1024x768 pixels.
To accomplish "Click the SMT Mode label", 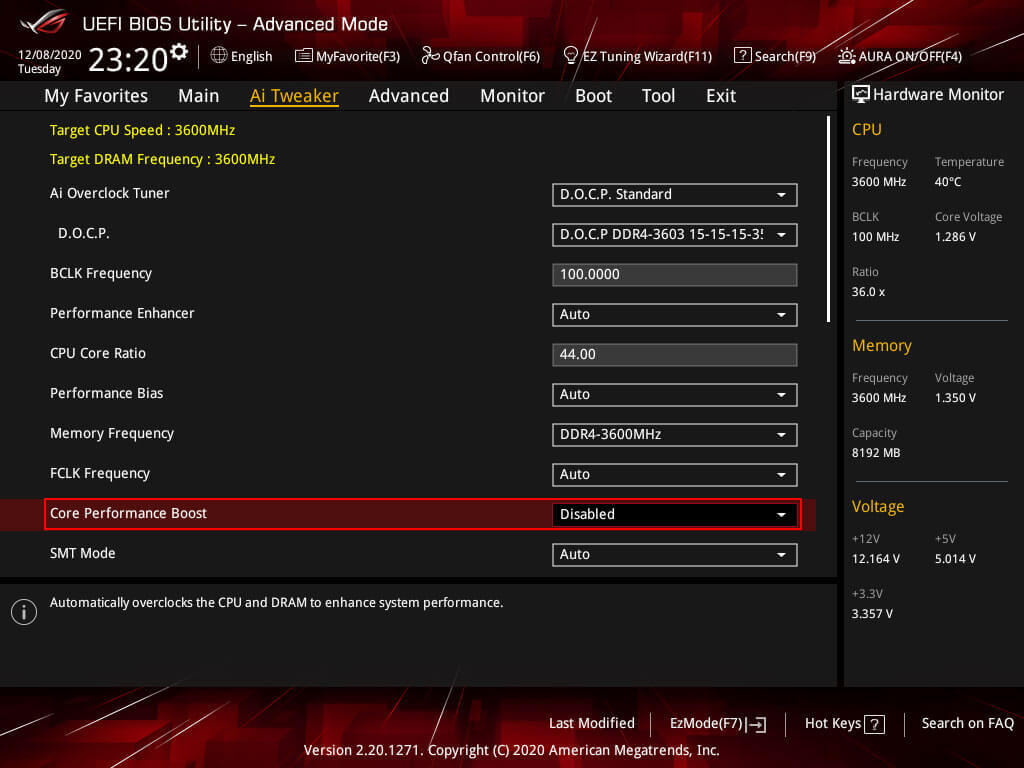I will click(83, 553).
